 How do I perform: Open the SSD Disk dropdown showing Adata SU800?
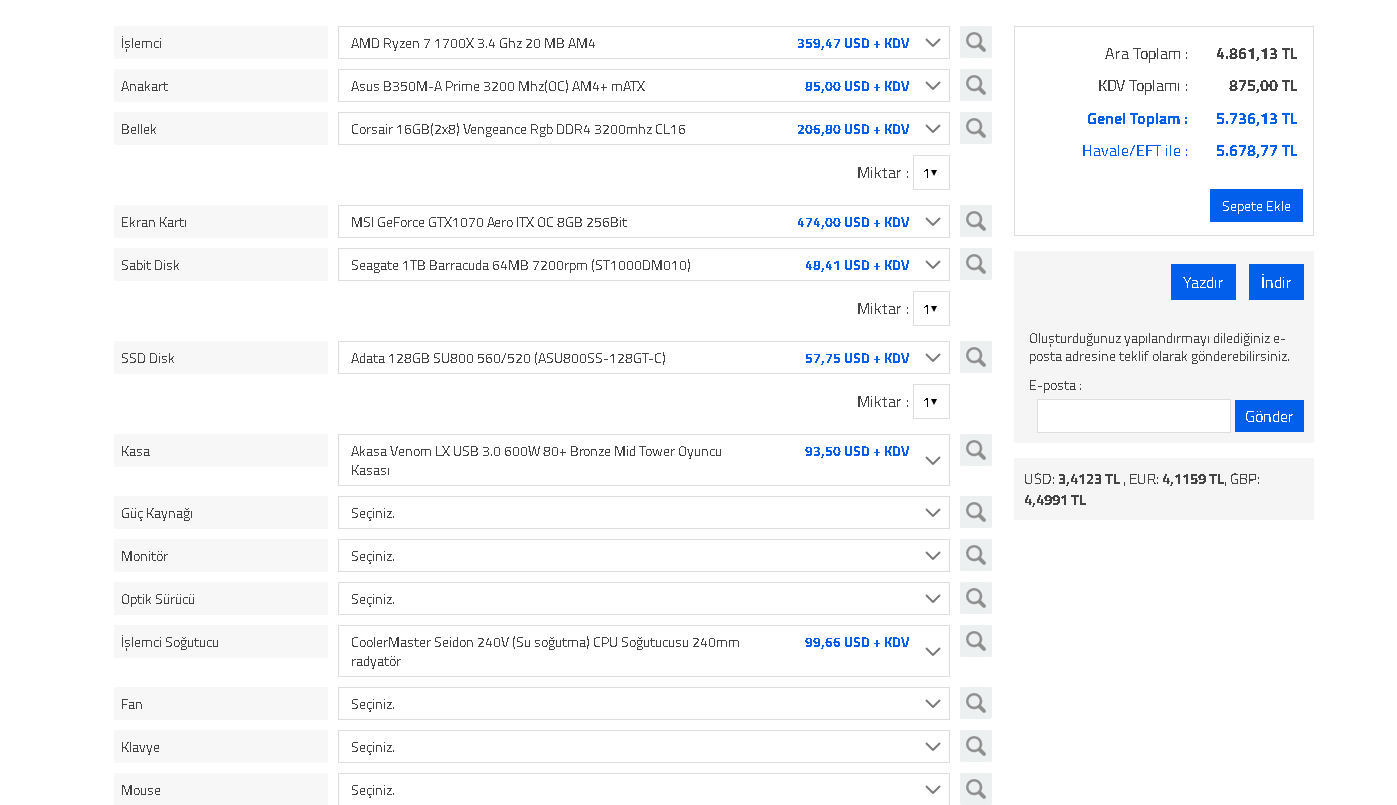[644, 358]
